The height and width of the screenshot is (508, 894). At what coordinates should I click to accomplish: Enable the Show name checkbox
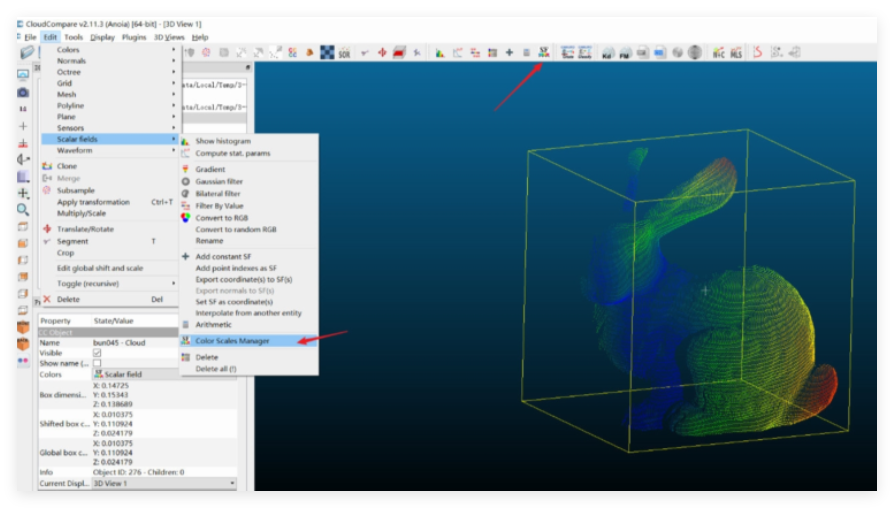[x=97, y=363]
